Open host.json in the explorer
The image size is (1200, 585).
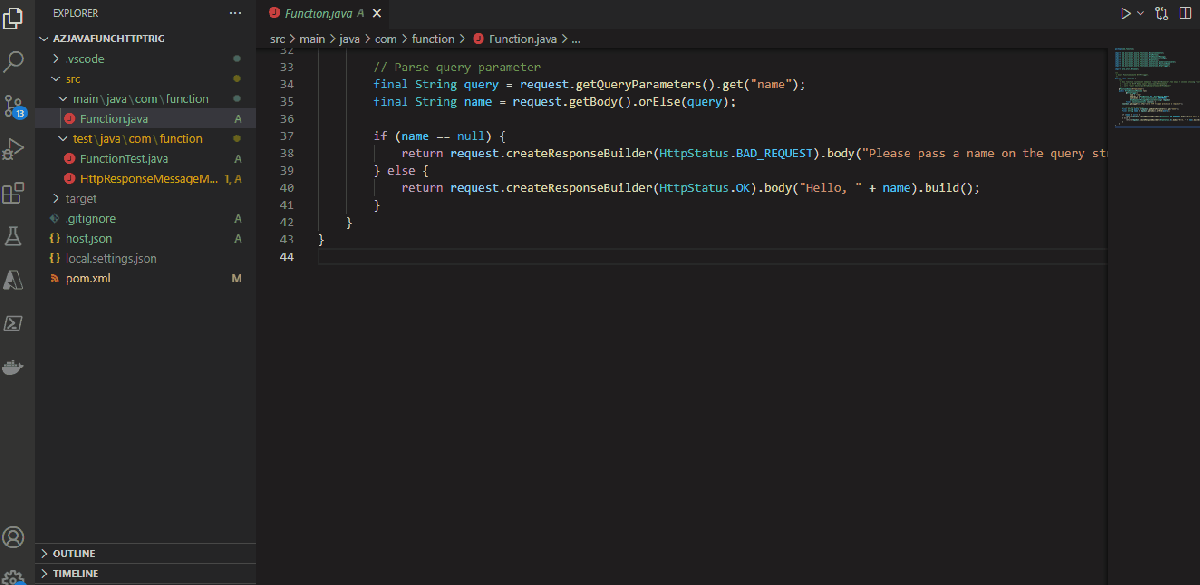click(146, 239)
